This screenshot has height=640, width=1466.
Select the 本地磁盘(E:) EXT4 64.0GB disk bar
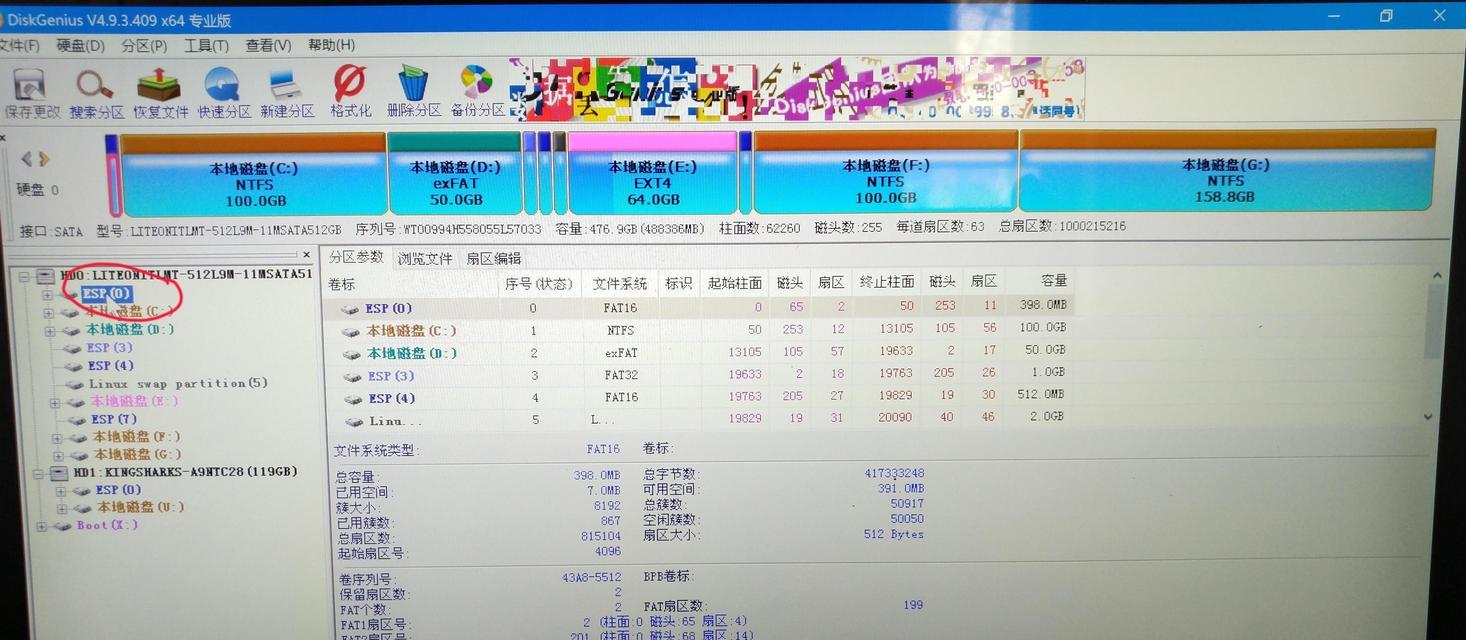click(x=652, y=172)
